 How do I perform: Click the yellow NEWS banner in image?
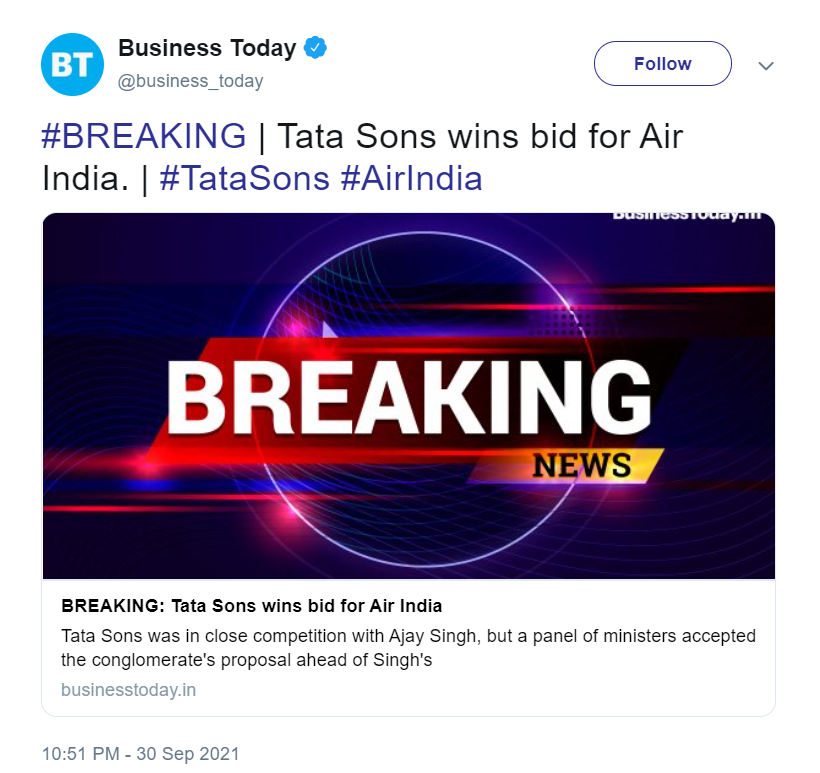[582, 465]
